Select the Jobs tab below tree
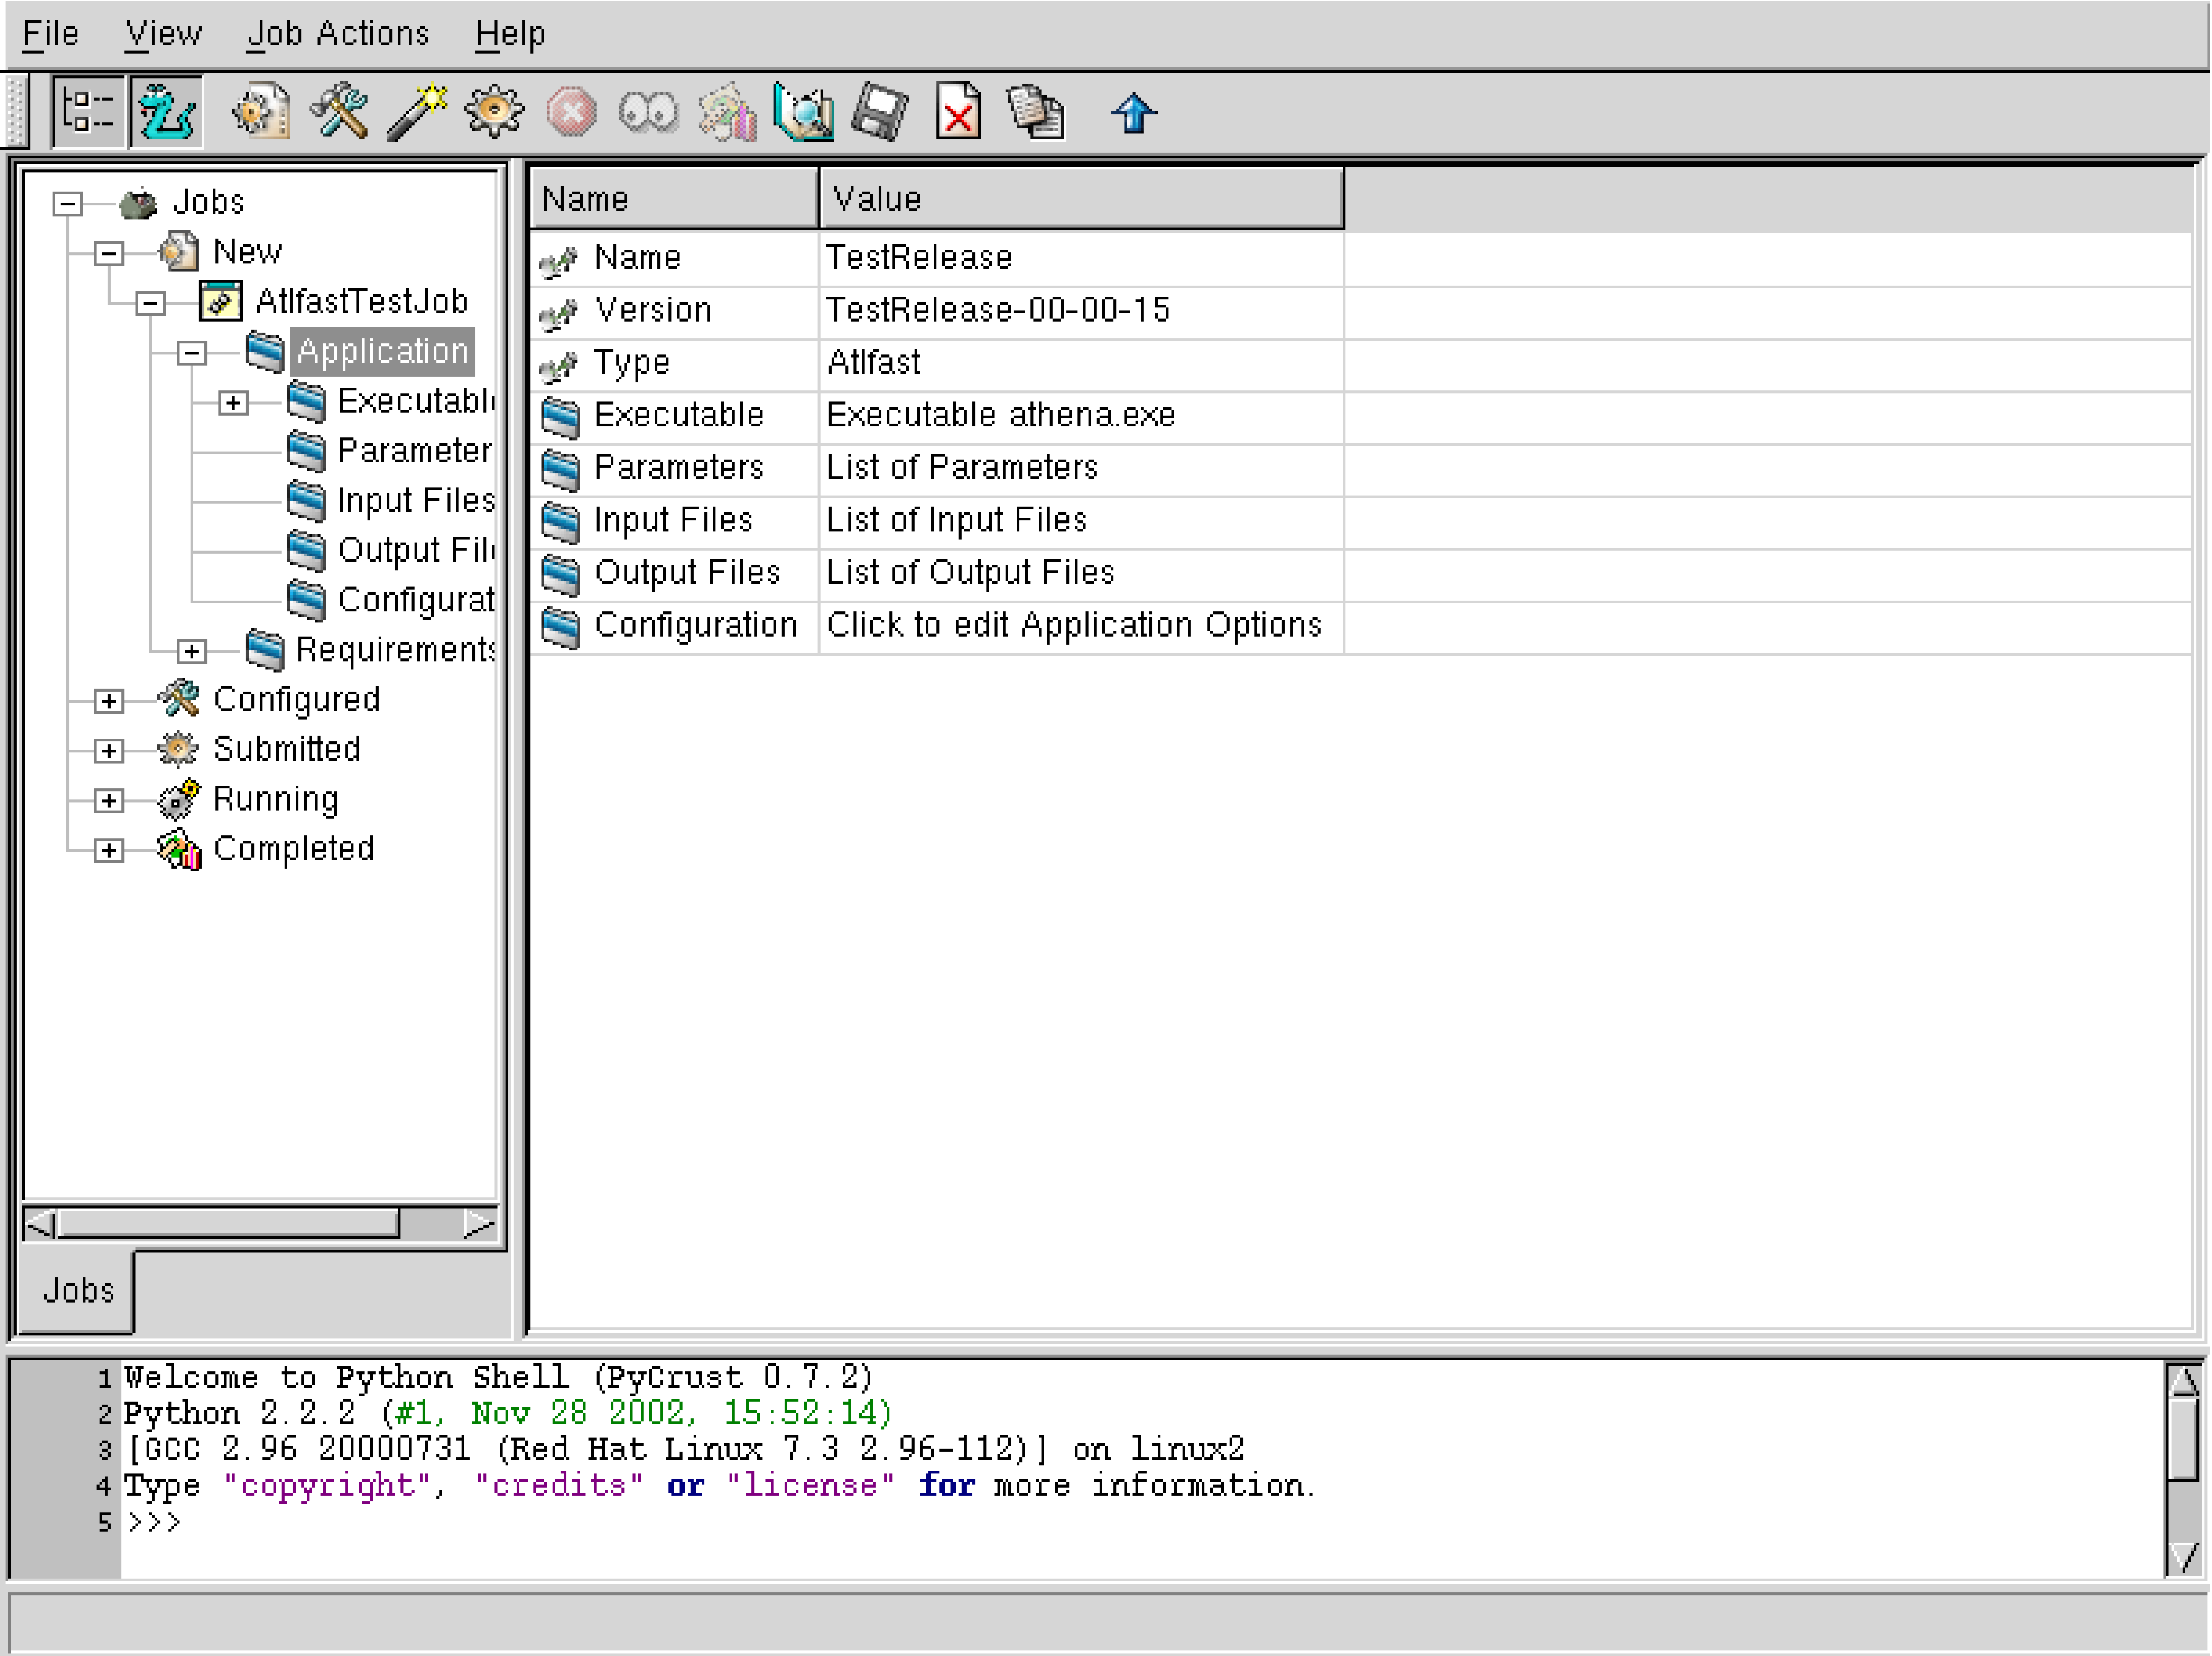This screenshot has height=1656, width=2212. [78, 1290]
